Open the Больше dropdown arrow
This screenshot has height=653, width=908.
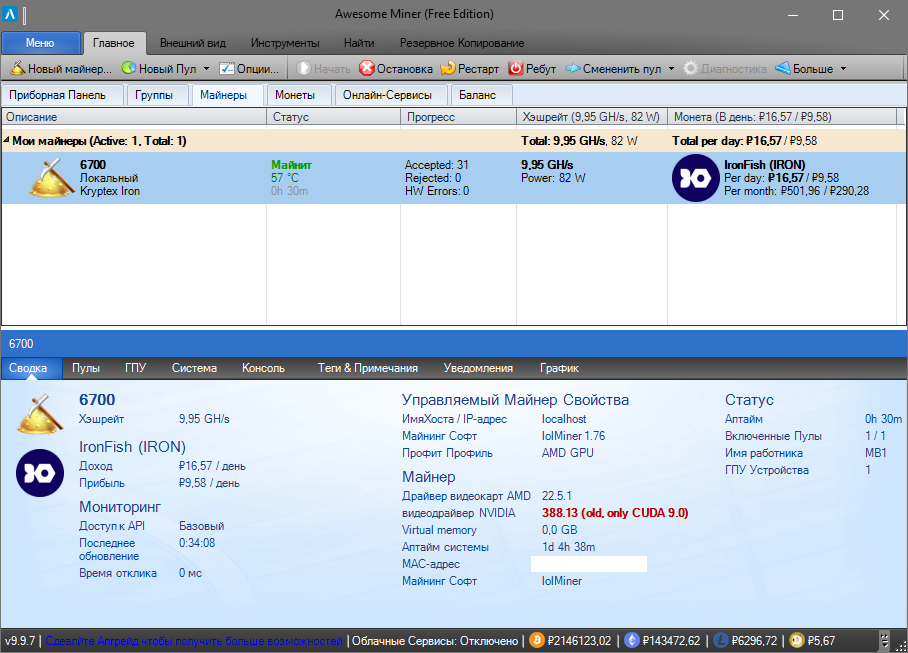pyautogui.click(x=843, y=69)
